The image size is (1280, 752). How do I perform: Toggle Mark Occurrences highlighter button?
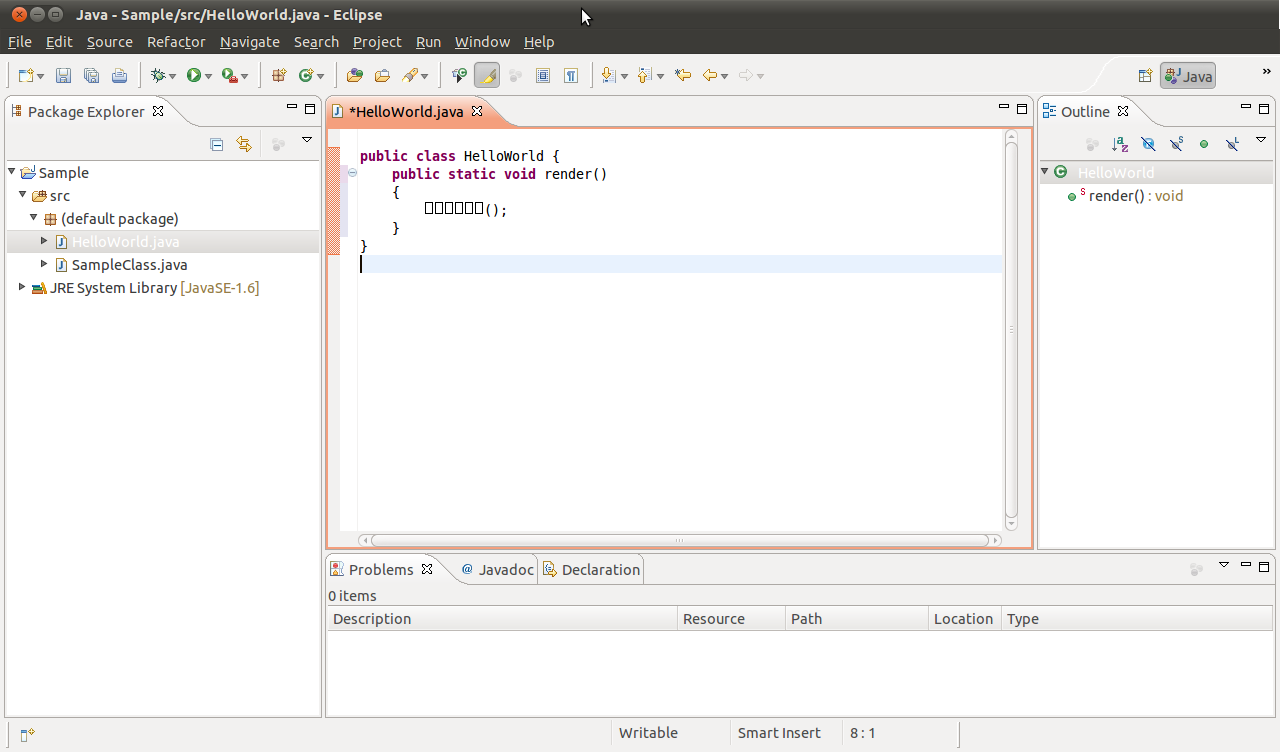[487, 76]
